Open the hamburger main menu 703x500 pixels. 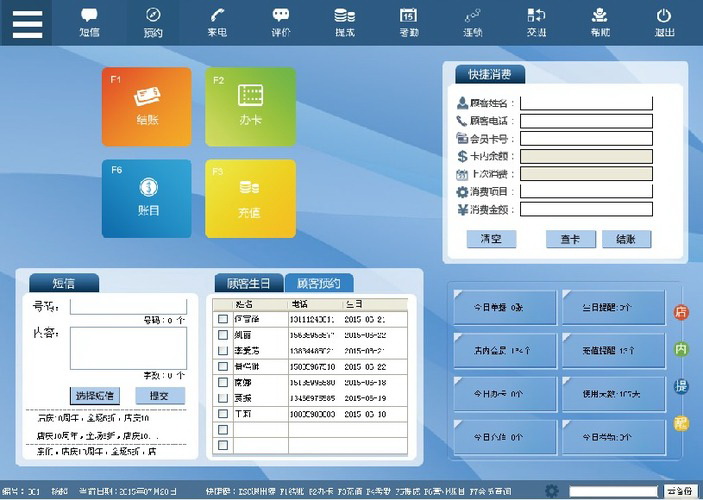(x=27, y=24)
